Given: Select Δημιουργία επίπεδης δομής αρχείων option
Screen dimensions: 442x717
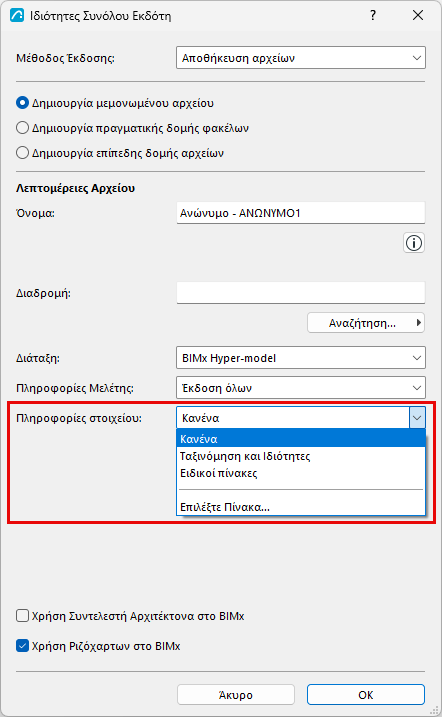Looking at the screenshot, I should [22, 152].
